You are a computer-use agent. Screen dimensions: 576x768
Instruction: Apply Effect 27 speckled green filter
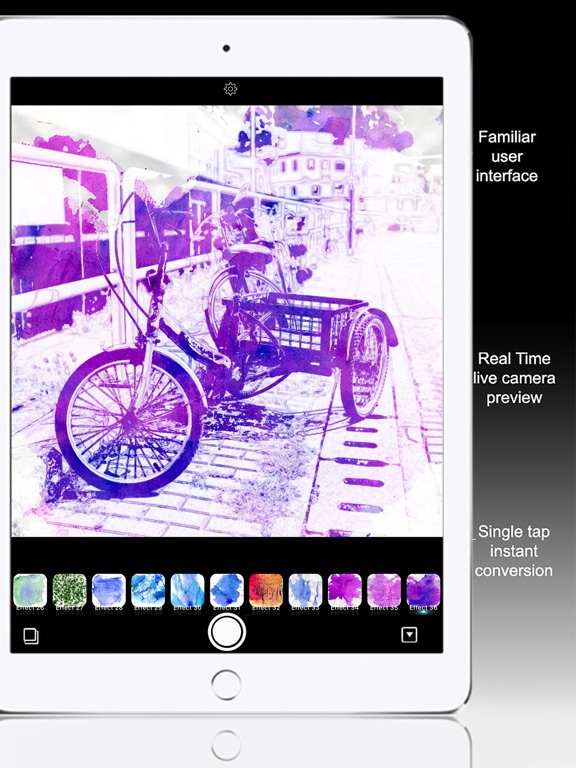70,591
